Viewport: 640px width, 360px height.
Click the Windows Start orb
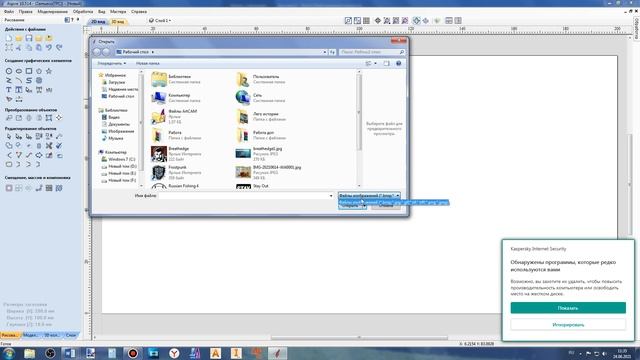[9, 353]
